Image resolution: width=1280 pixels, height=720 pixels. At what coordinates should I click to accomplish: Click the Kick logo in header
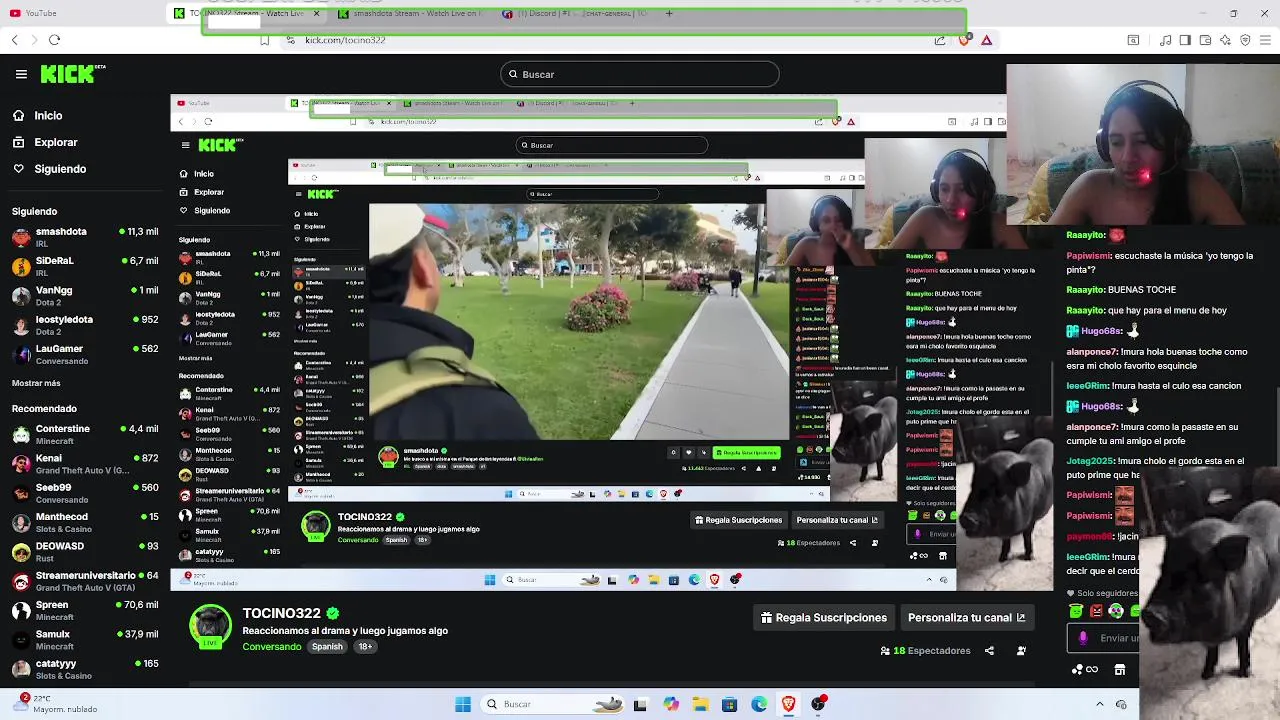(x=72, y=74)
